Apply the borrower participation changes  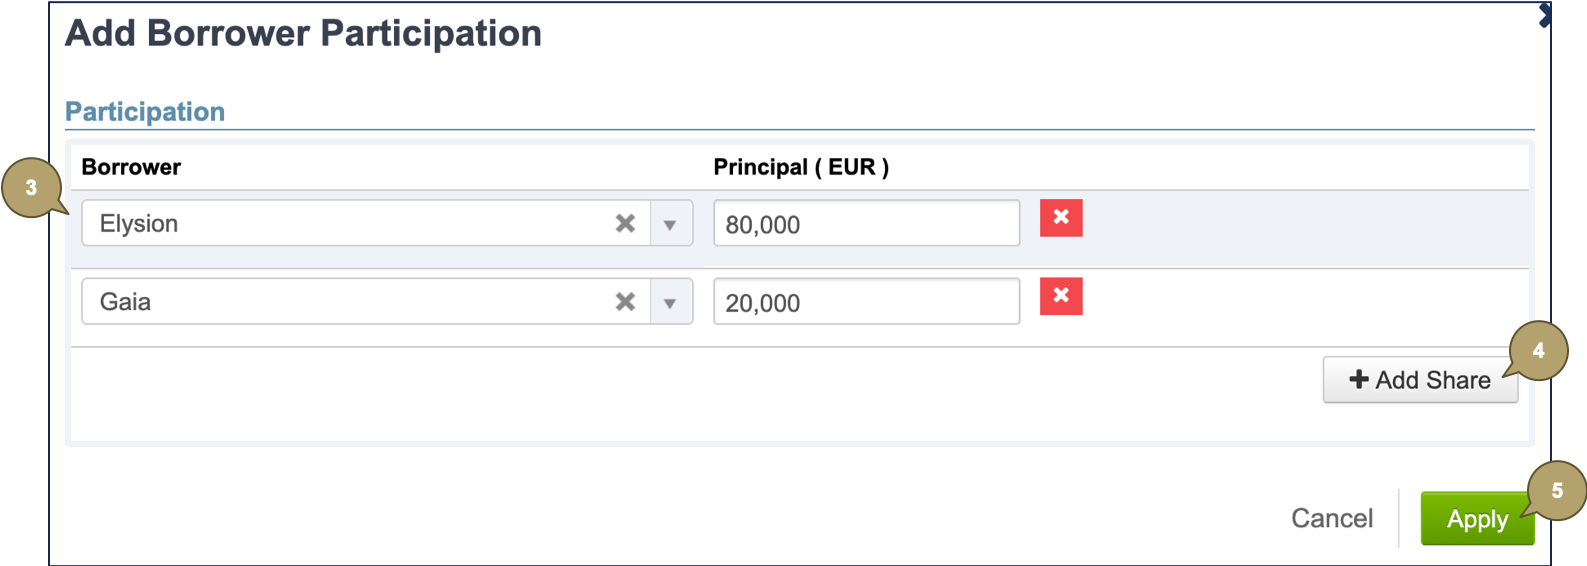tap(1476, 519)
